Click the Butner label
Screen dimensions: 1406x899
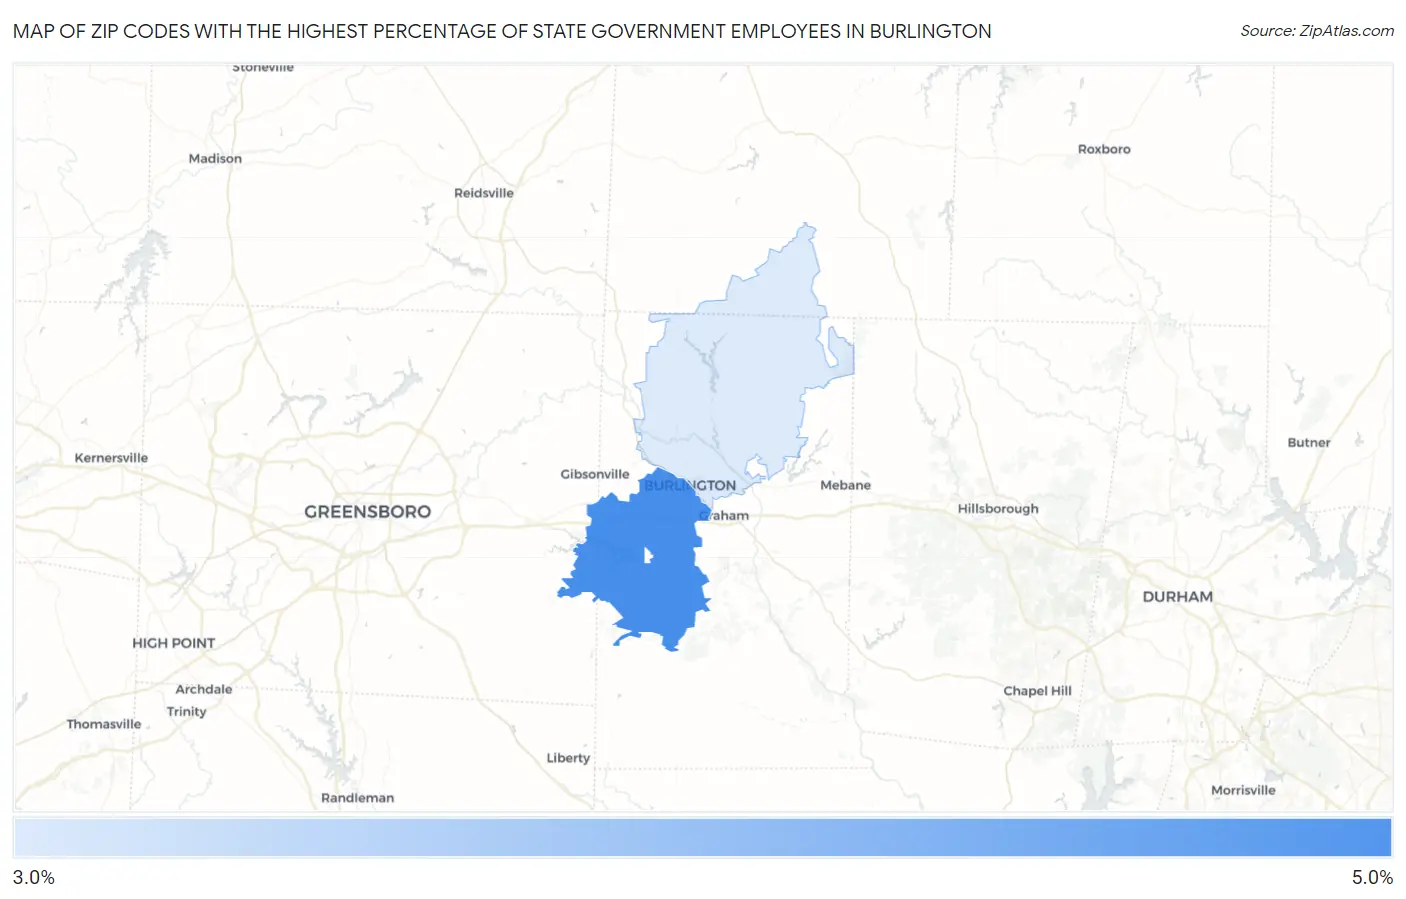pos(1309,442)
